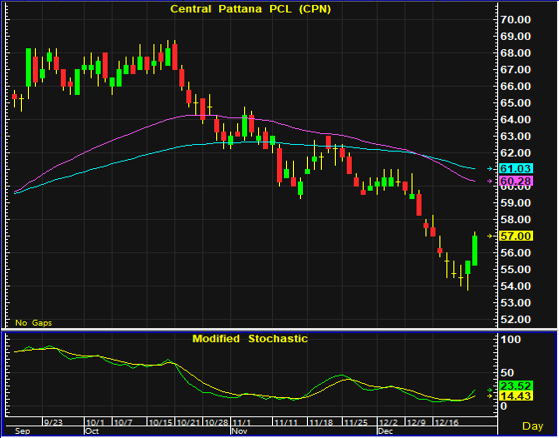This screenshot has width=559, height=438.
Task: Click the No Gaps label
Action: coord(34,323)
